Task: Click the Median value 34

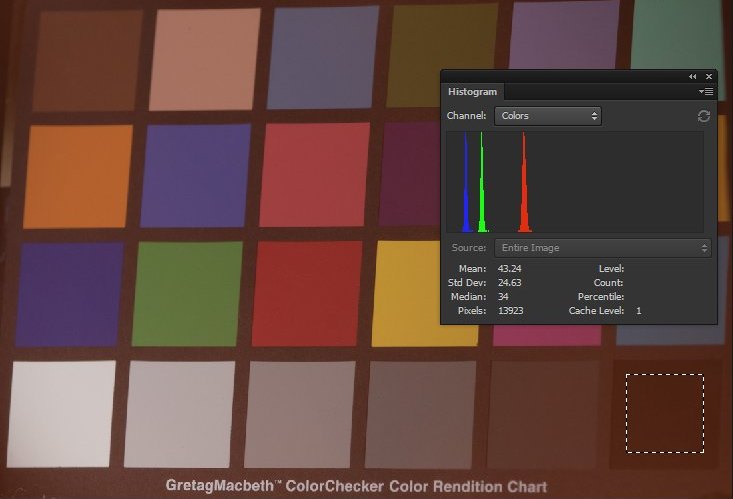Action: coord(503,297)
